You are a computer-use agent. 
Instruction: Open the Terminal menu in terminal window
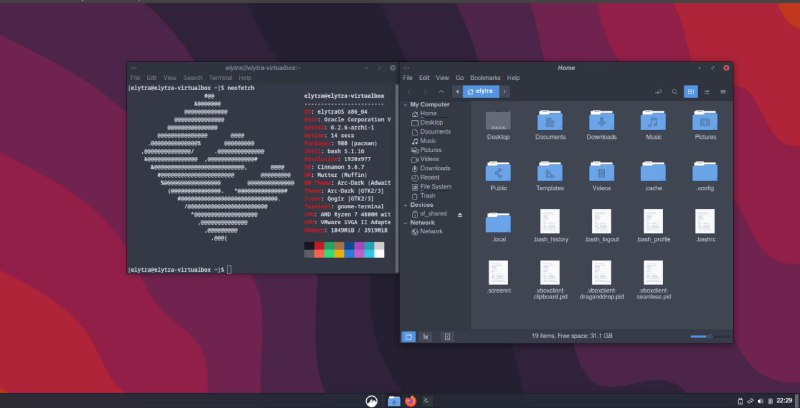pos(220,78)
